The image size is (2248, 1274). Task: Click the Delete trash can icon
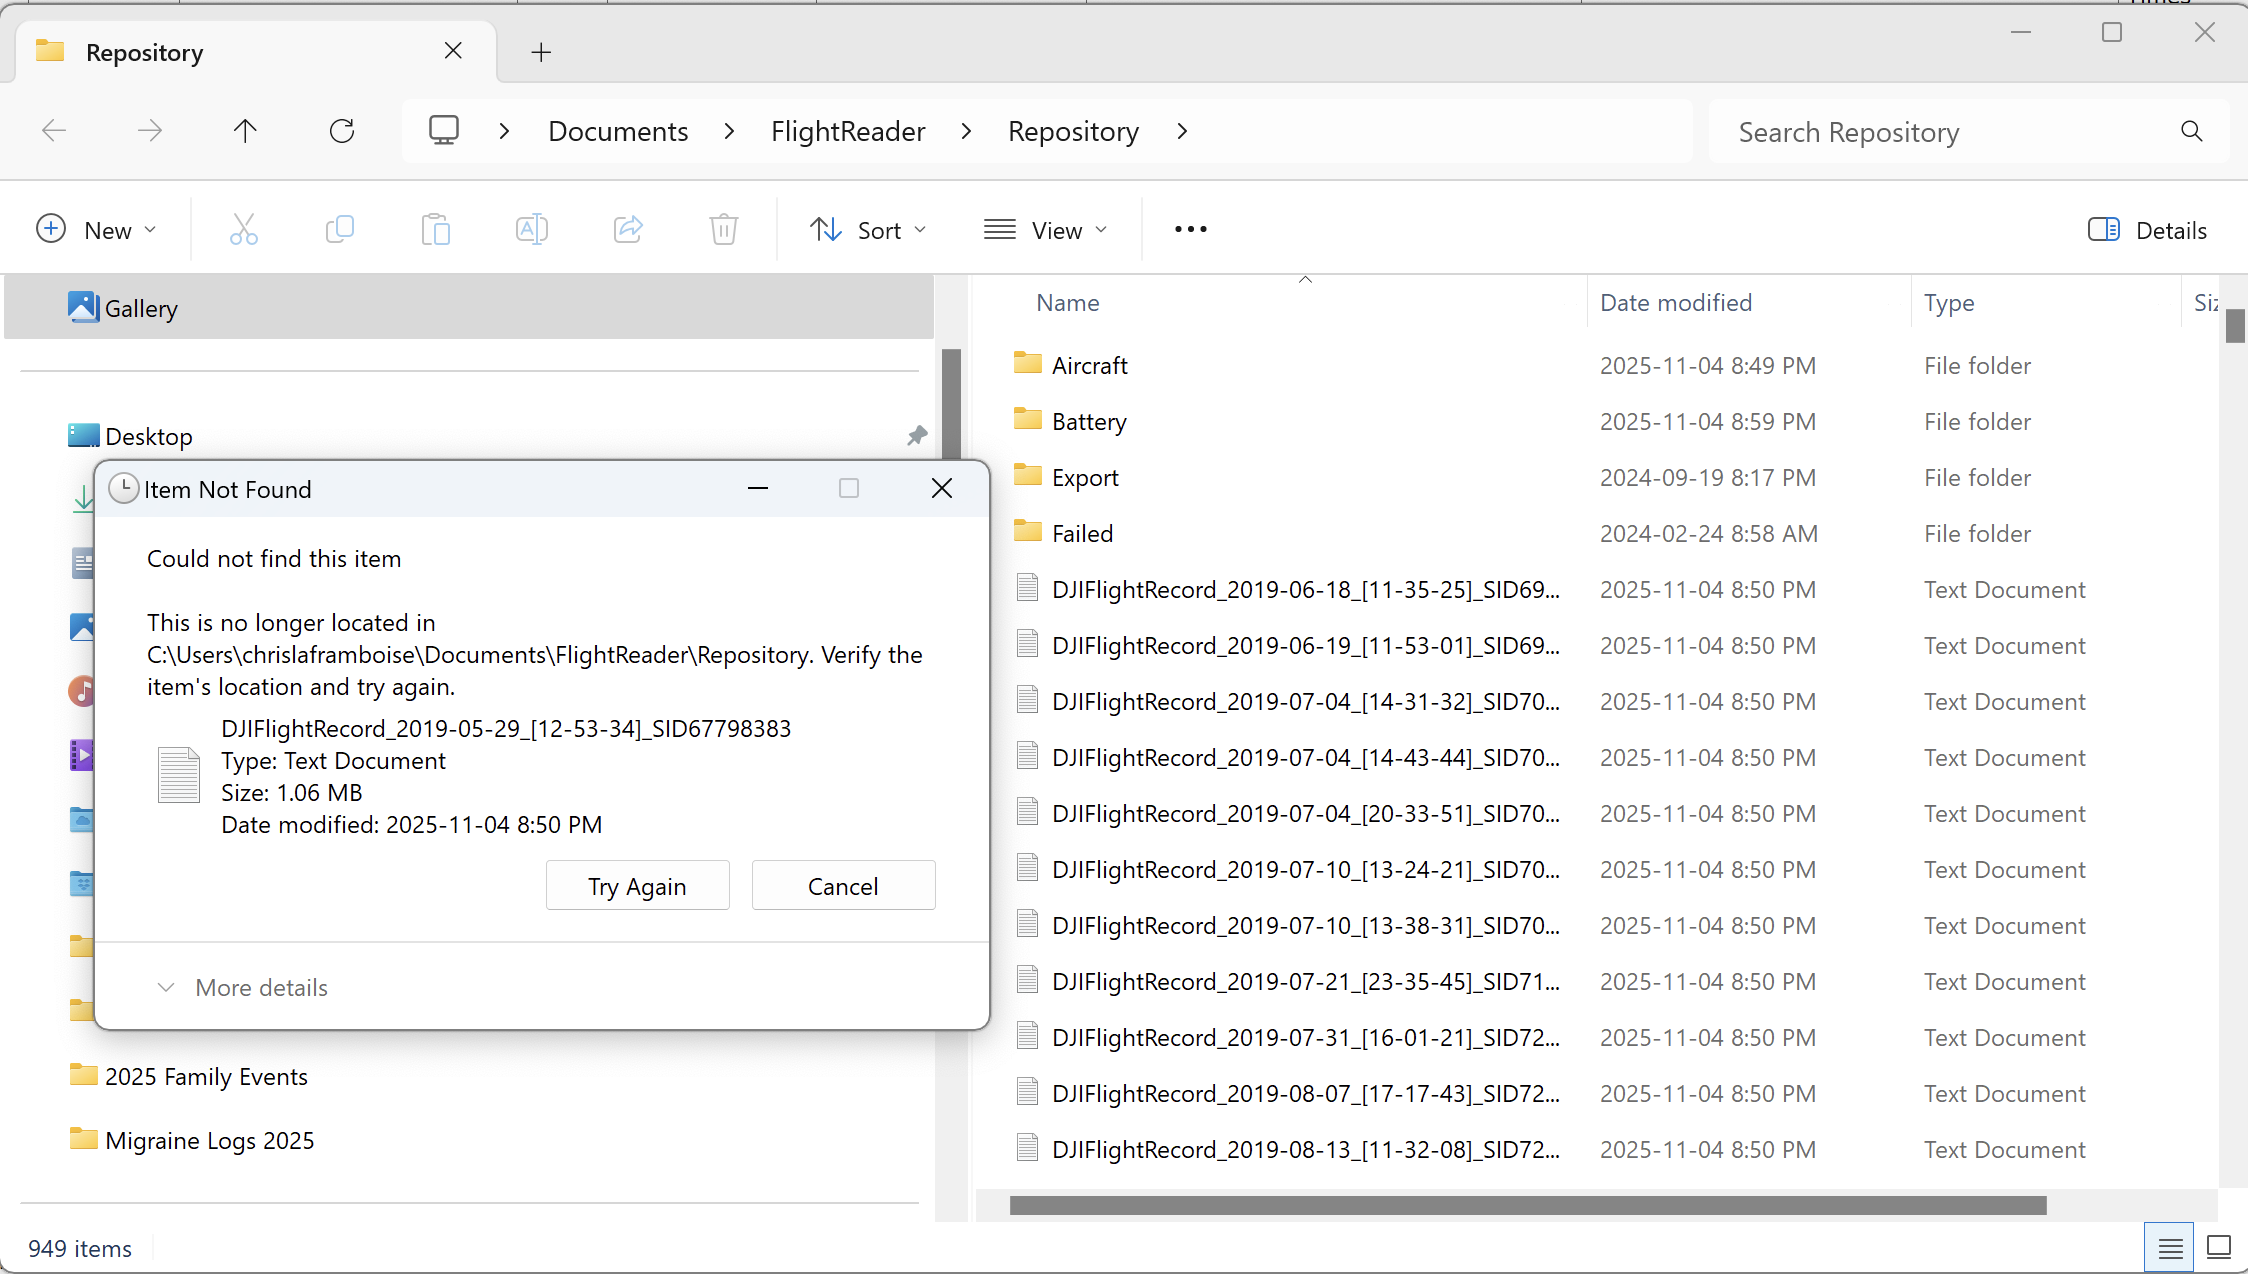click(x=723, y=230)
